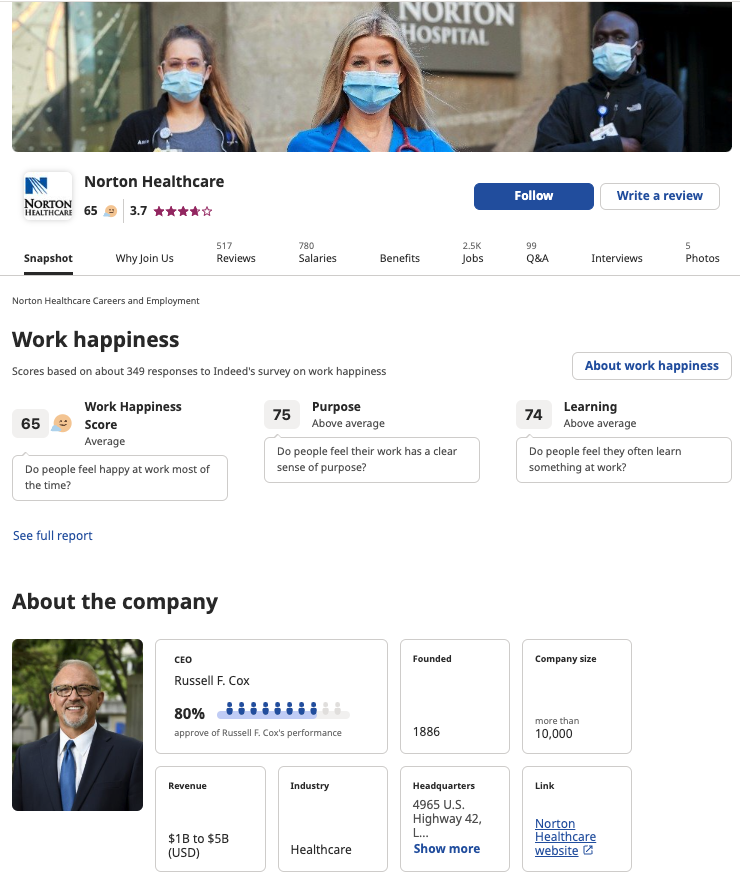Switch to Why Join Us tab
Image resolution: width=740 pixels, height=886 pixels.
pos(144,258)
